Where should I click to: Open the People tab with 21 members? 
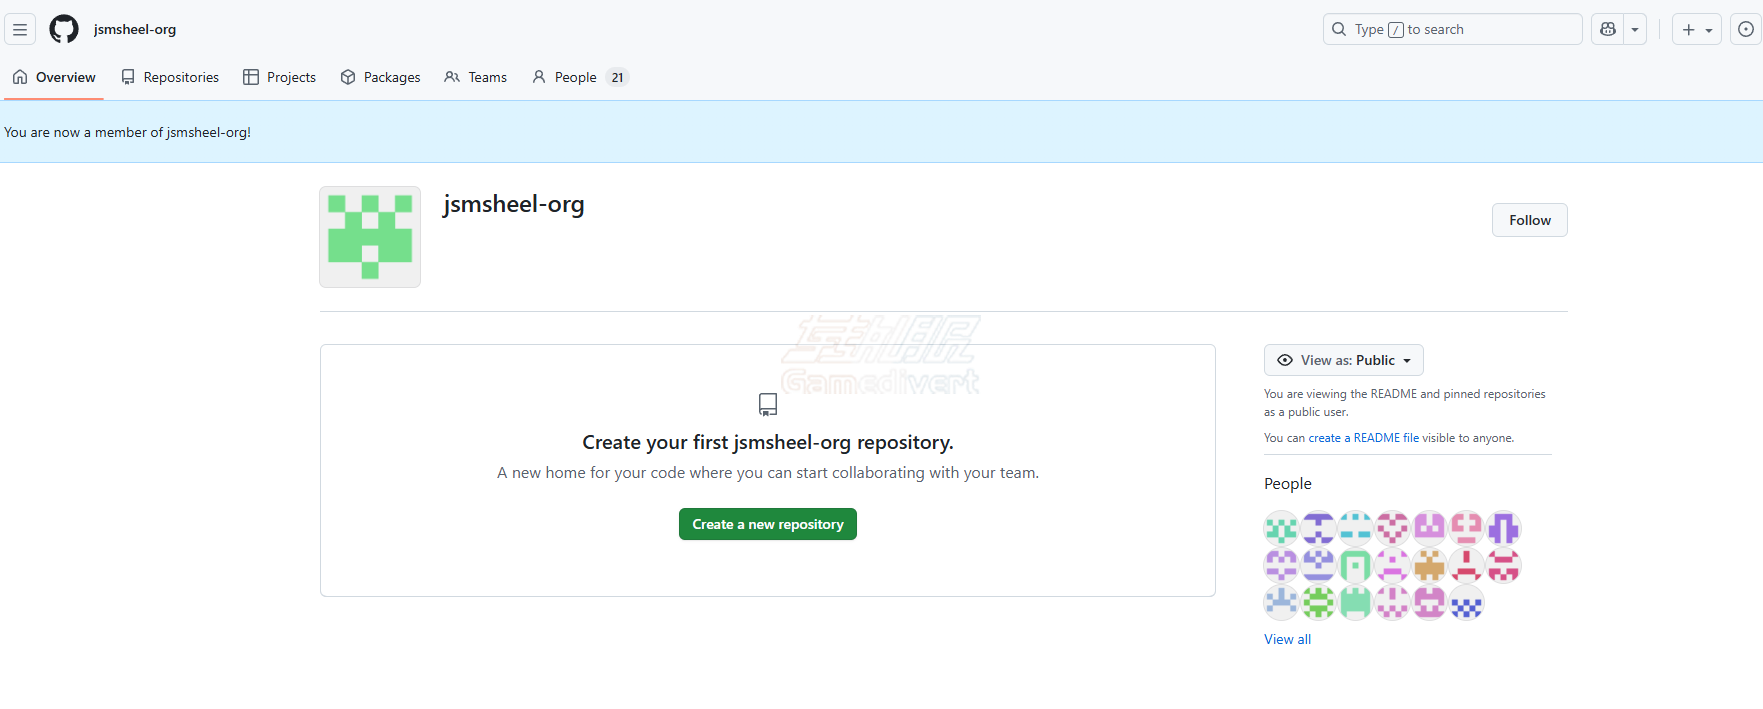pyautogui.click(x=580, y=77)
